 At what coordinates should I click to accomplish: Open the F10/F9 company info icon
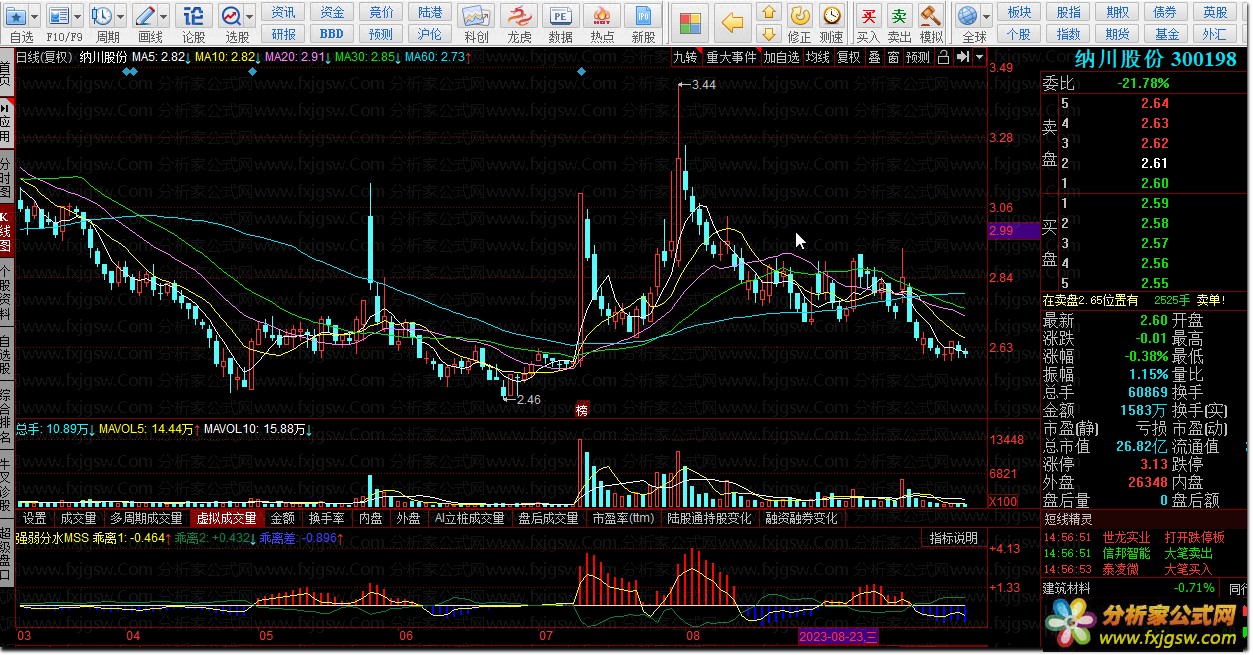tap(59, 15)
